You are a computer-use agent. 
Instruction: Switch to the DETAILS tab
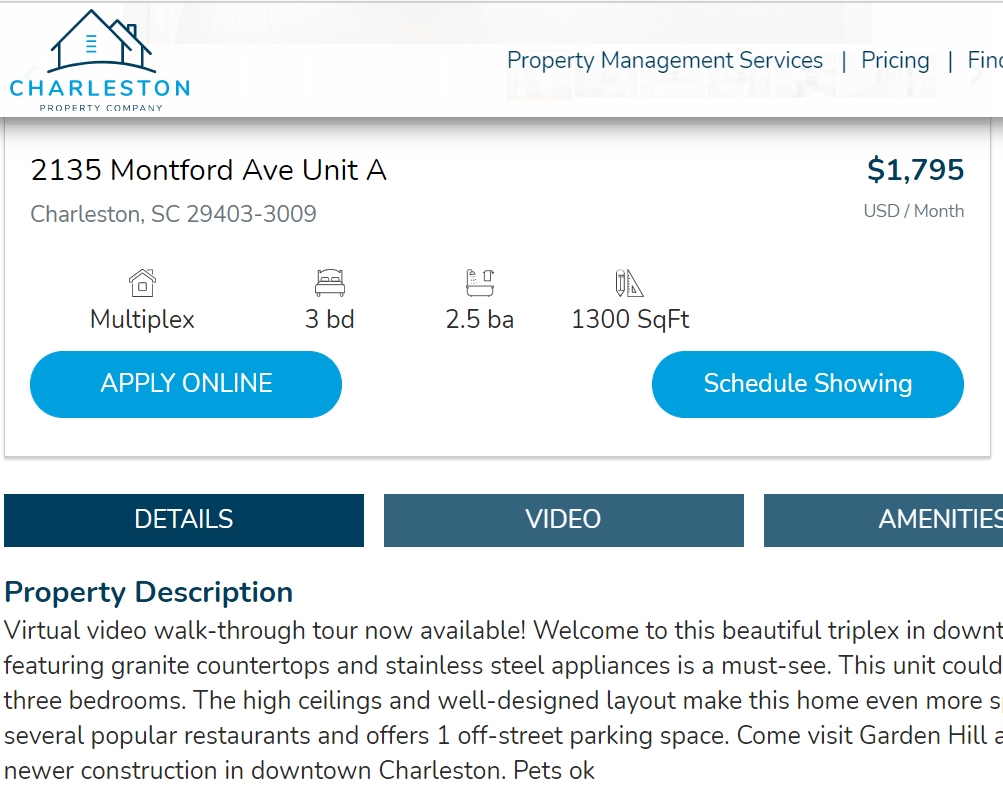click(x=184, y=520)
